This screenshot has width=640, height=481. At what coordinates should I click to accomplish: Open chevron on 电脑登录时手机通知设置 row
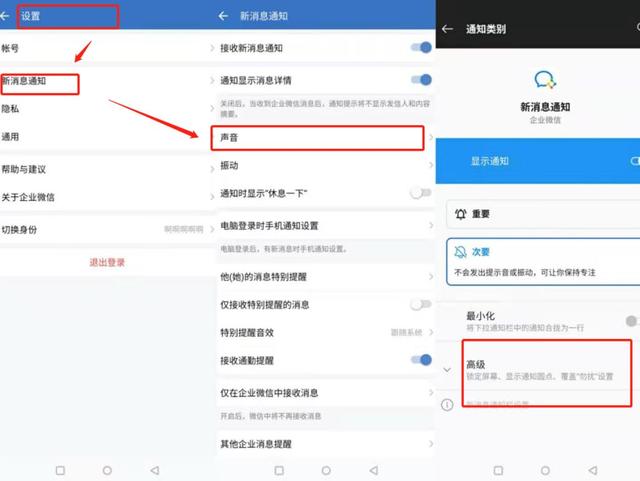click(431, 225)
